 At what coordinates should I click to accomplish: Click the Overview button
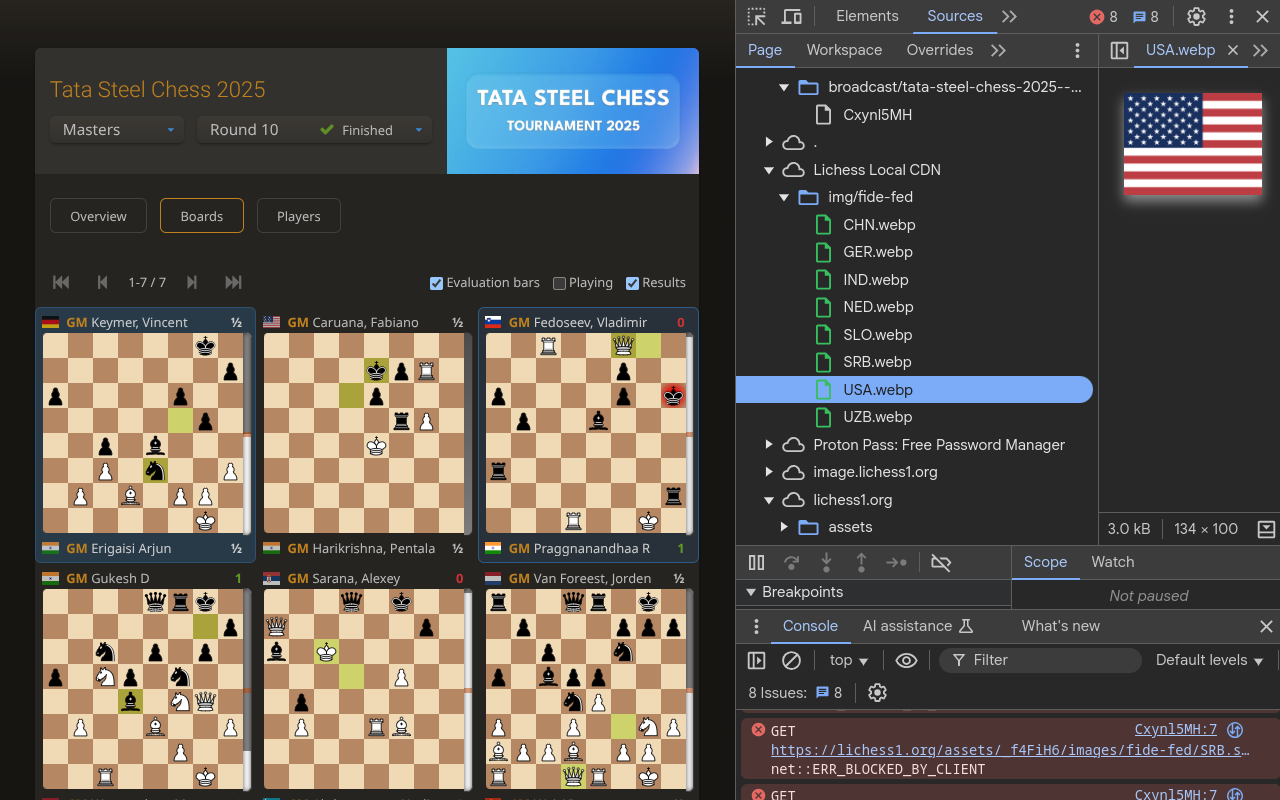click(98, 216)
